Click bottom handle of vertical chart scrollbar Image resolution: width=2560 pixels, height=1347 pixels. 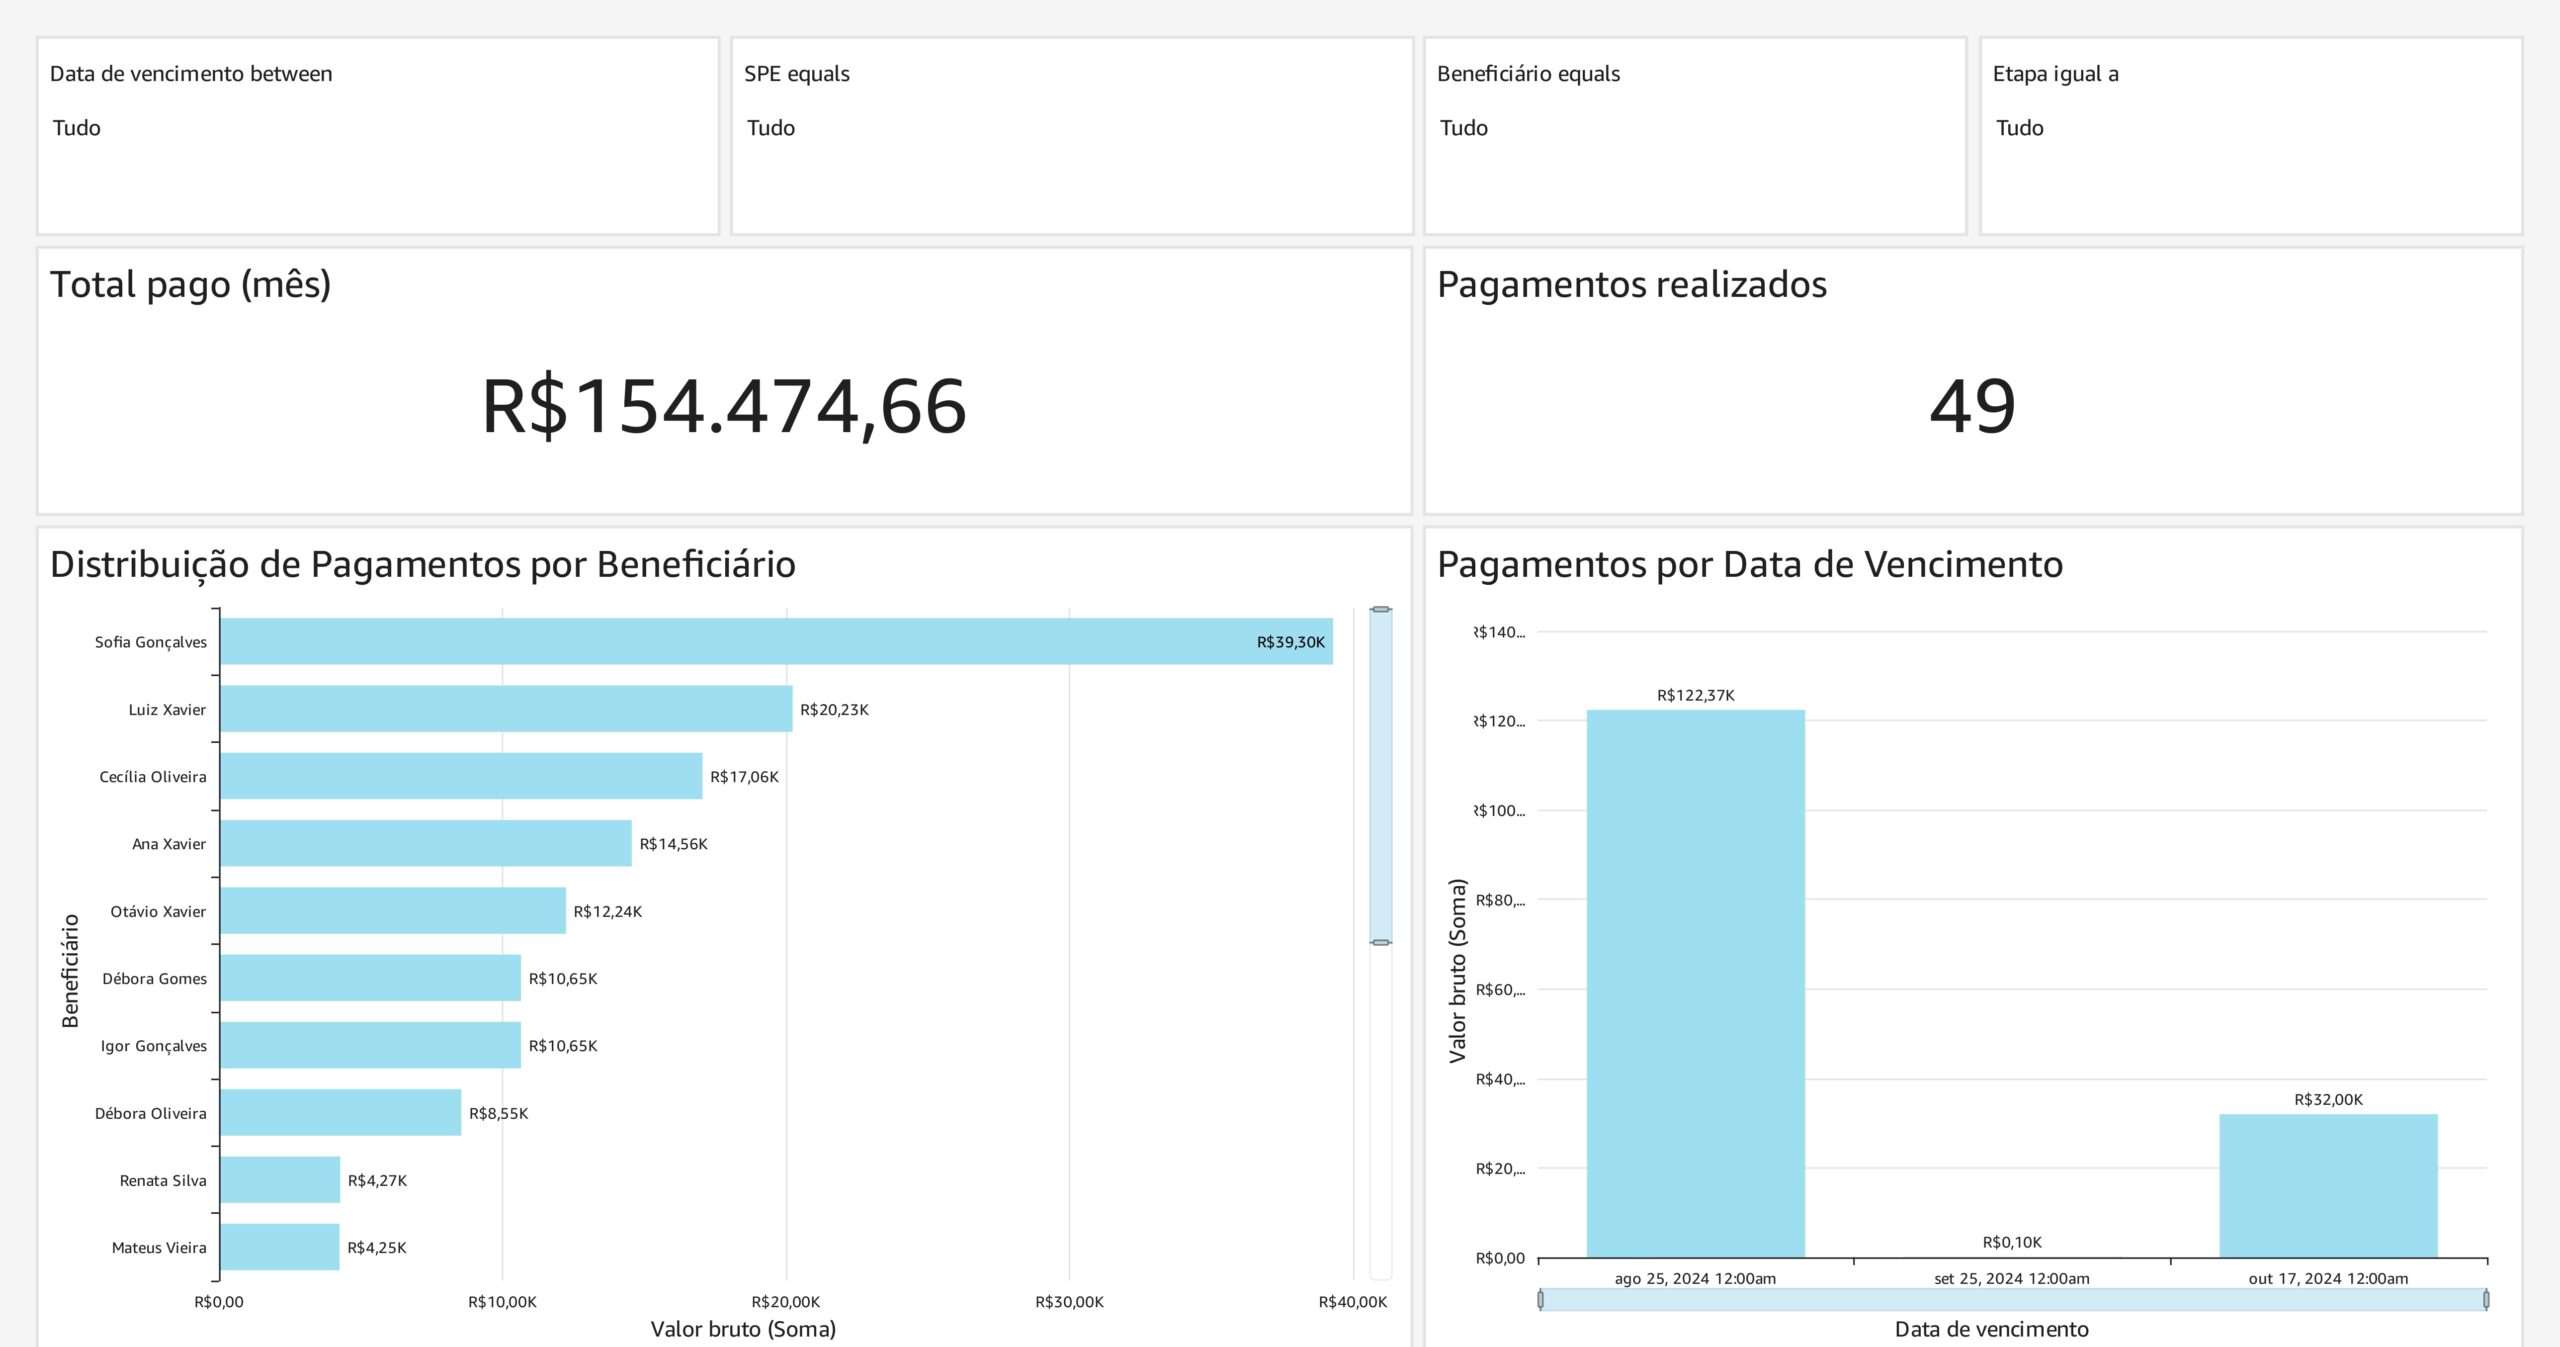(1380, 942)
